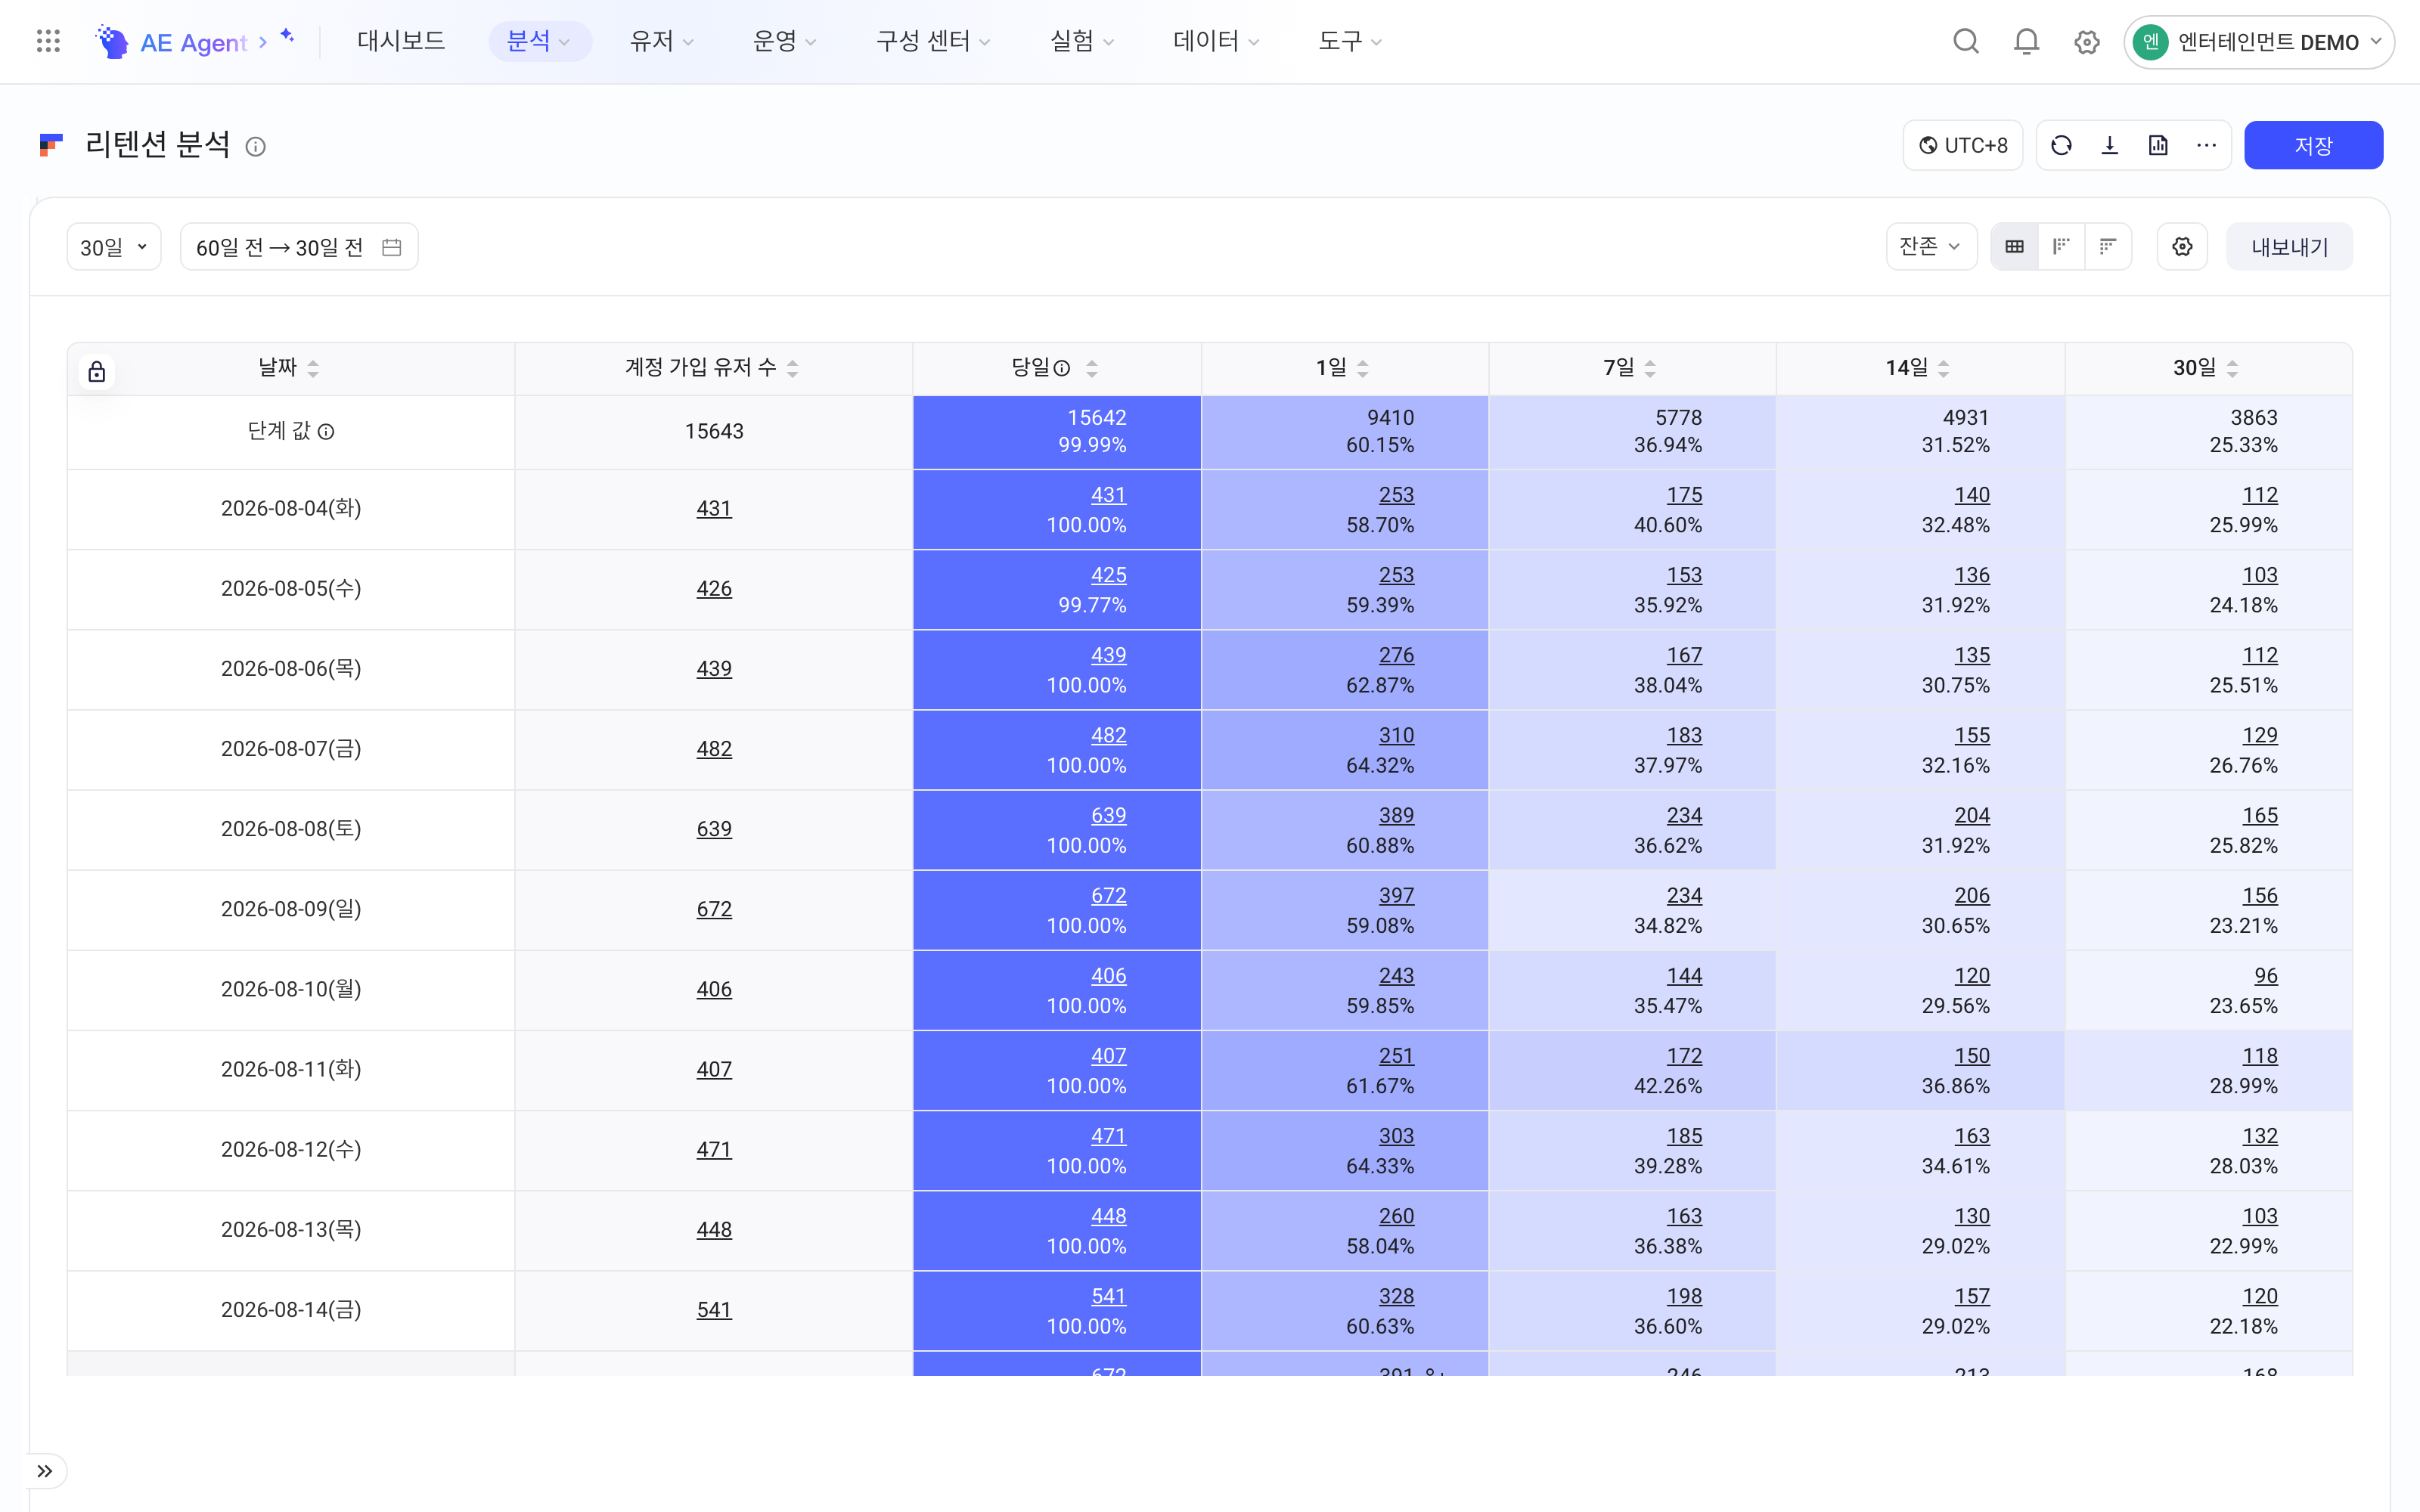Expand the 구성 센터 menu

pyautogui.click(x=933, y=41)
